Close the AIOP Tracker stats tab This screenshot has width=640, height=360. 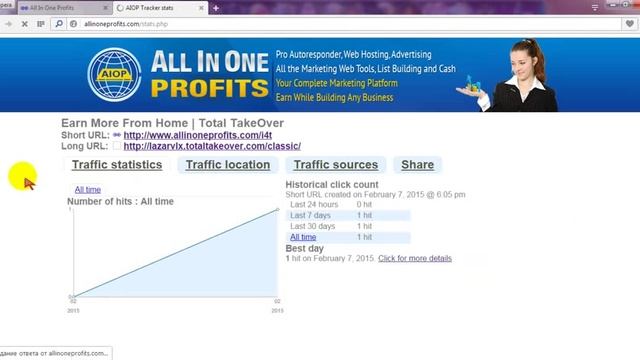tap(201, 8)
